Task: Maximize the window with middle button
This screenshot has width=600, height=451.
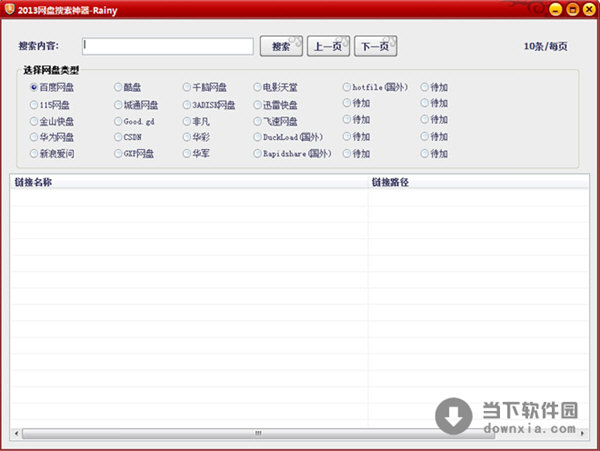Action: (x=572, y=9)
